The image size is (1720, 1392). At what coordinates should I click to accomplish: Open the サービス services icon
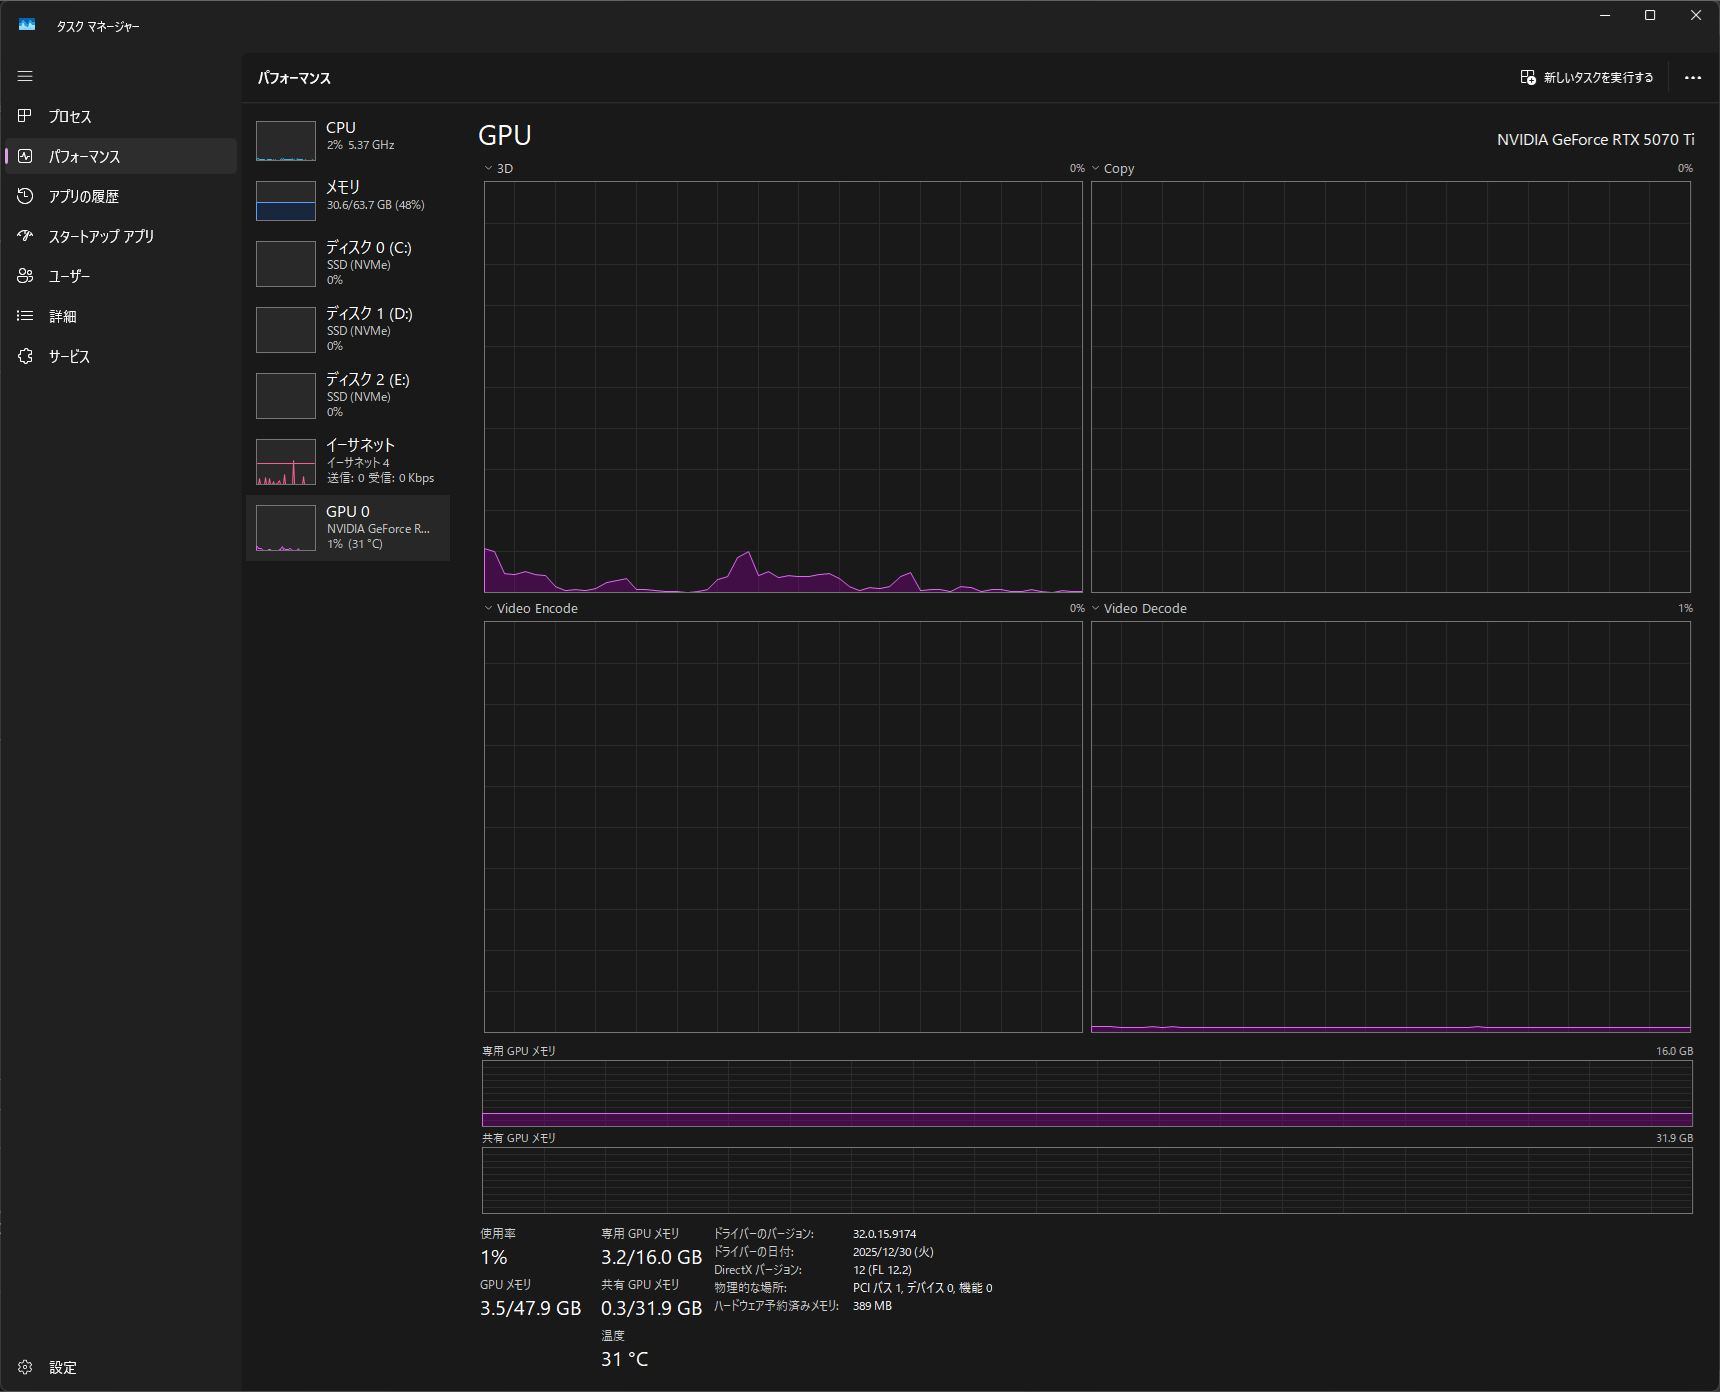coord(25,356)
